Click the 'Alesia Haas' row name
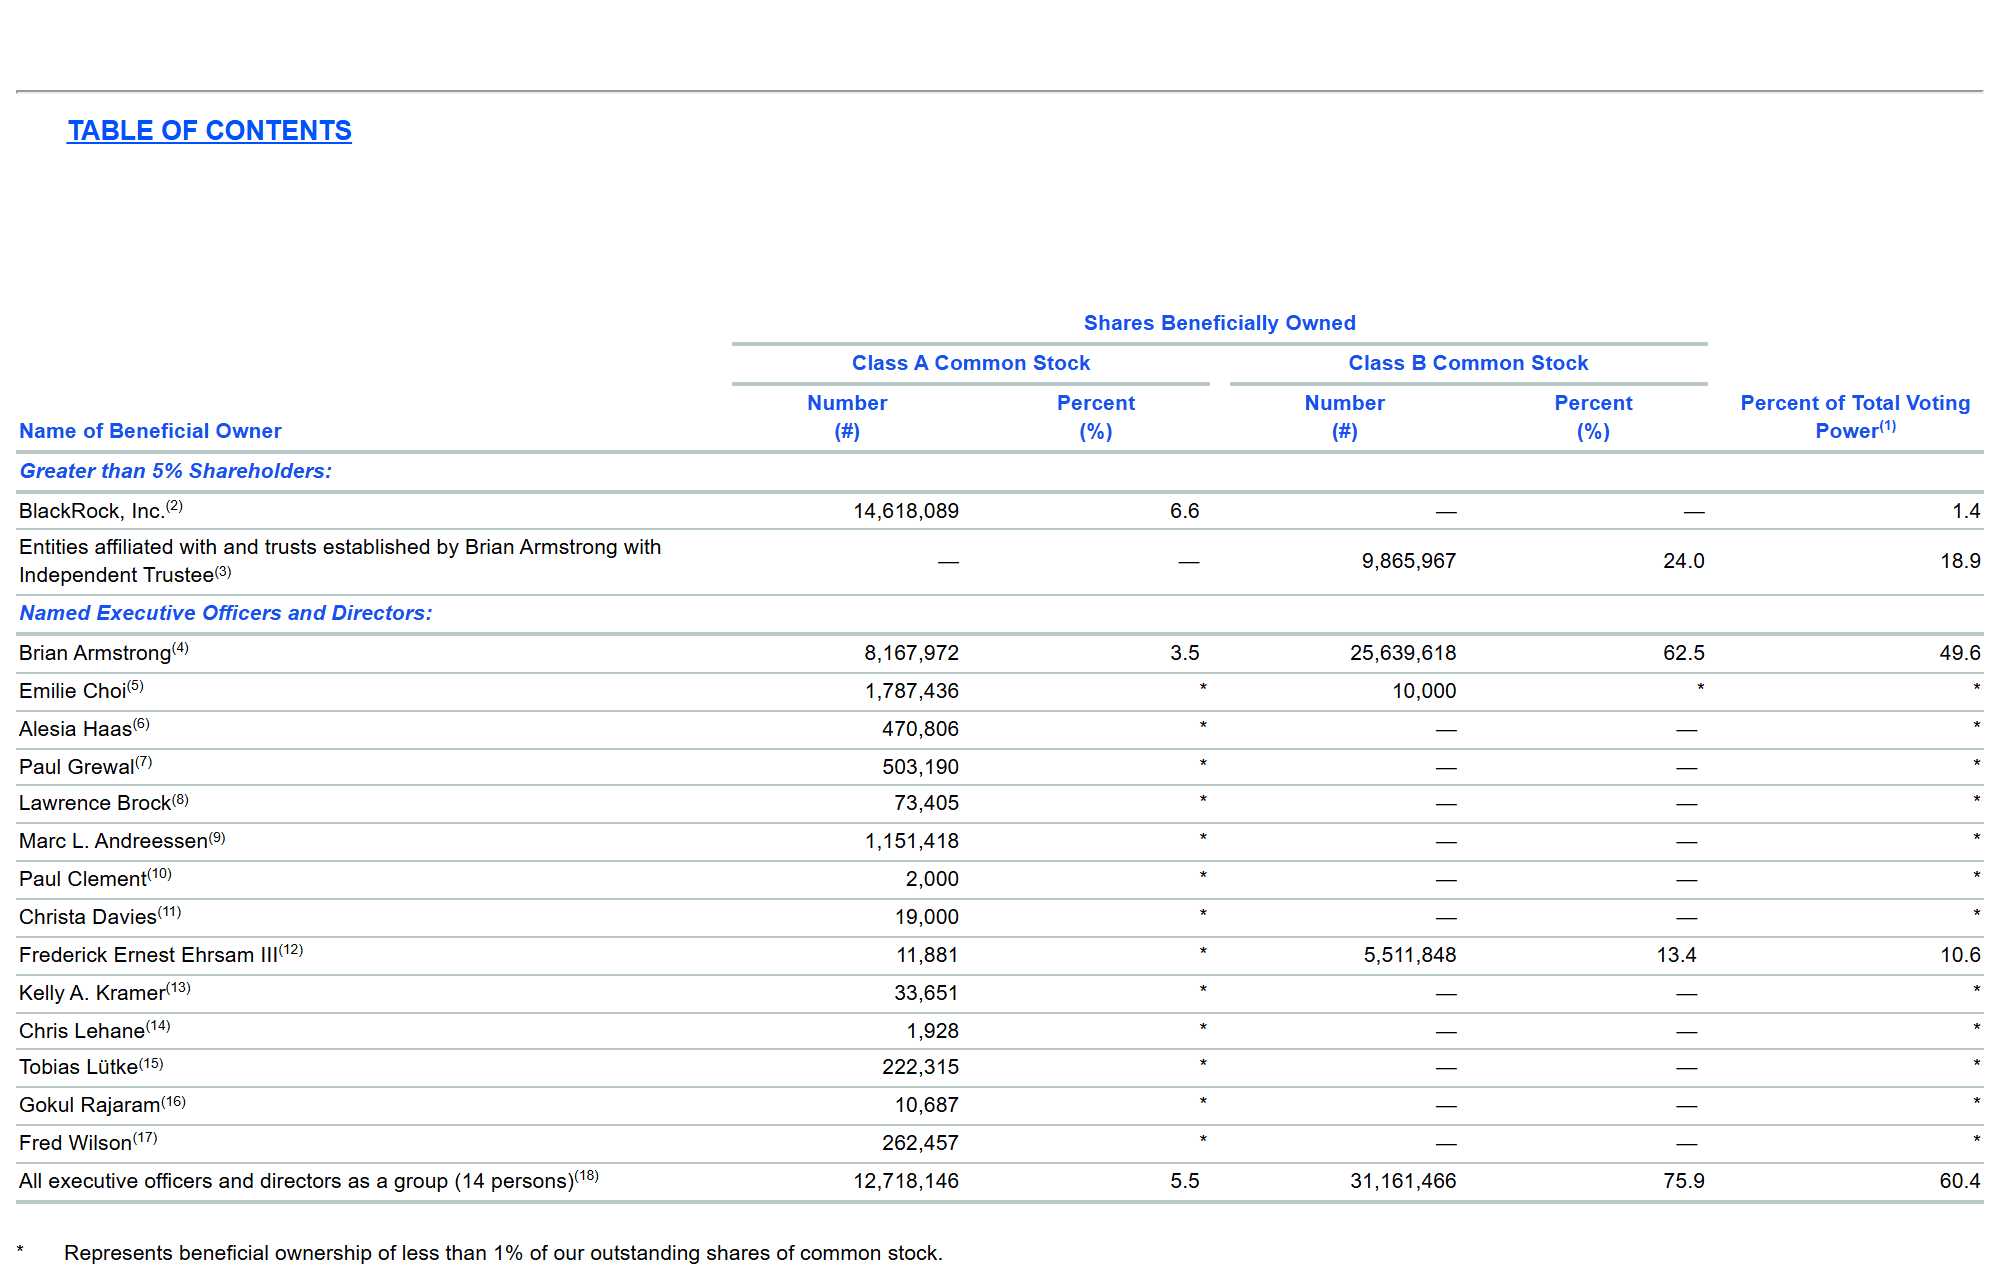Screen dimensions: 2000x1280 [x=75, y=729]
